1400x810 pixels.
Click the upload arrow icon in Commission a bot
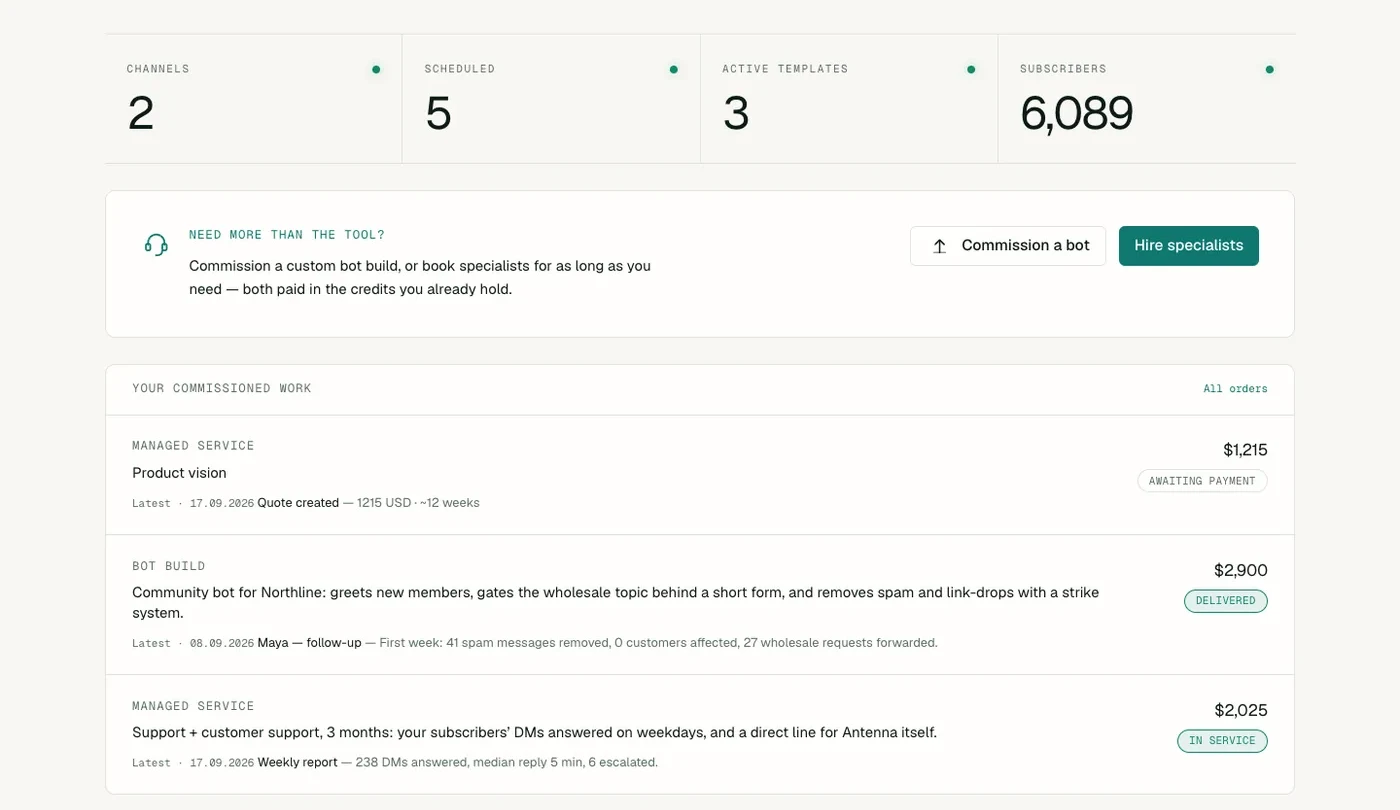tap(939, 246)
